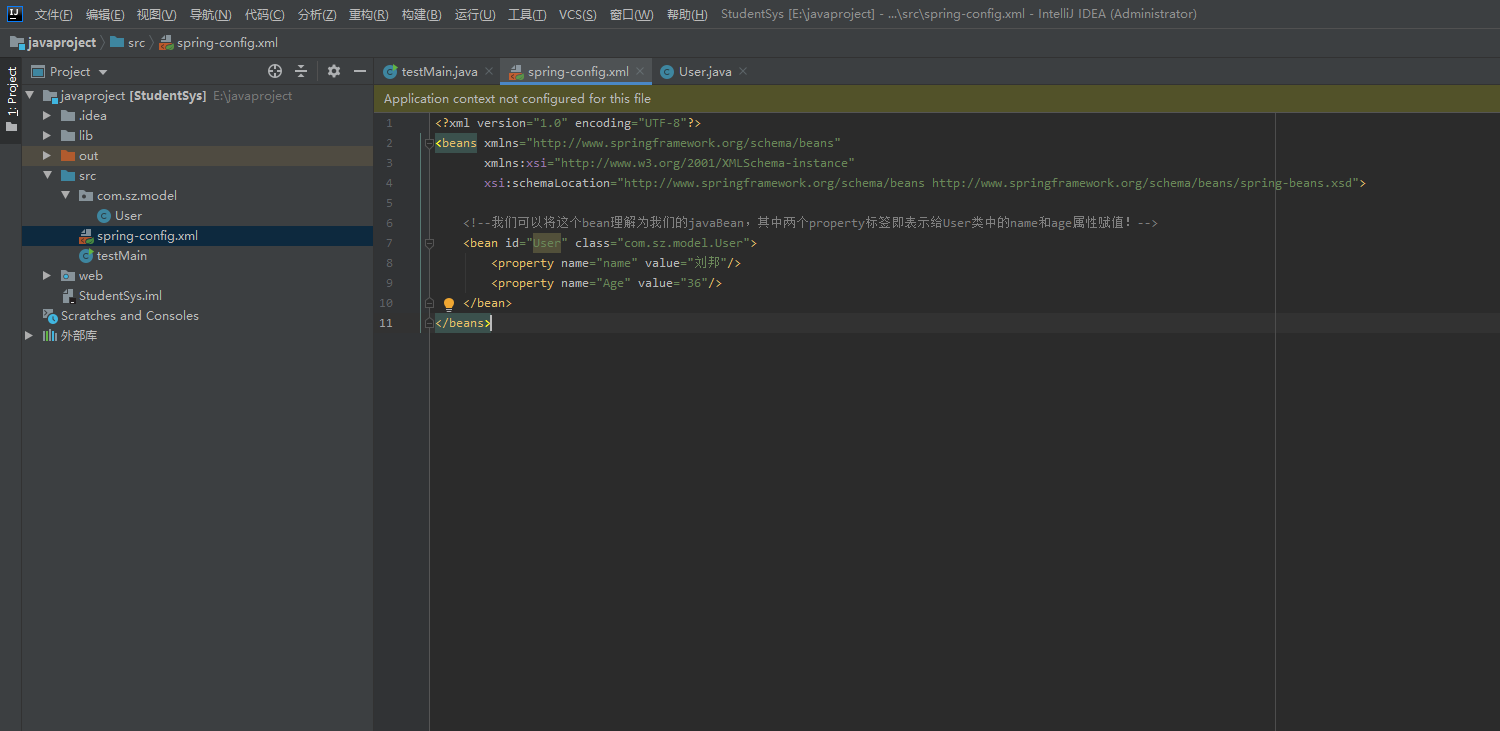
Task: Select StudentSys.iml file in tree
Action: pyautogui.click(x=120, y=296)
